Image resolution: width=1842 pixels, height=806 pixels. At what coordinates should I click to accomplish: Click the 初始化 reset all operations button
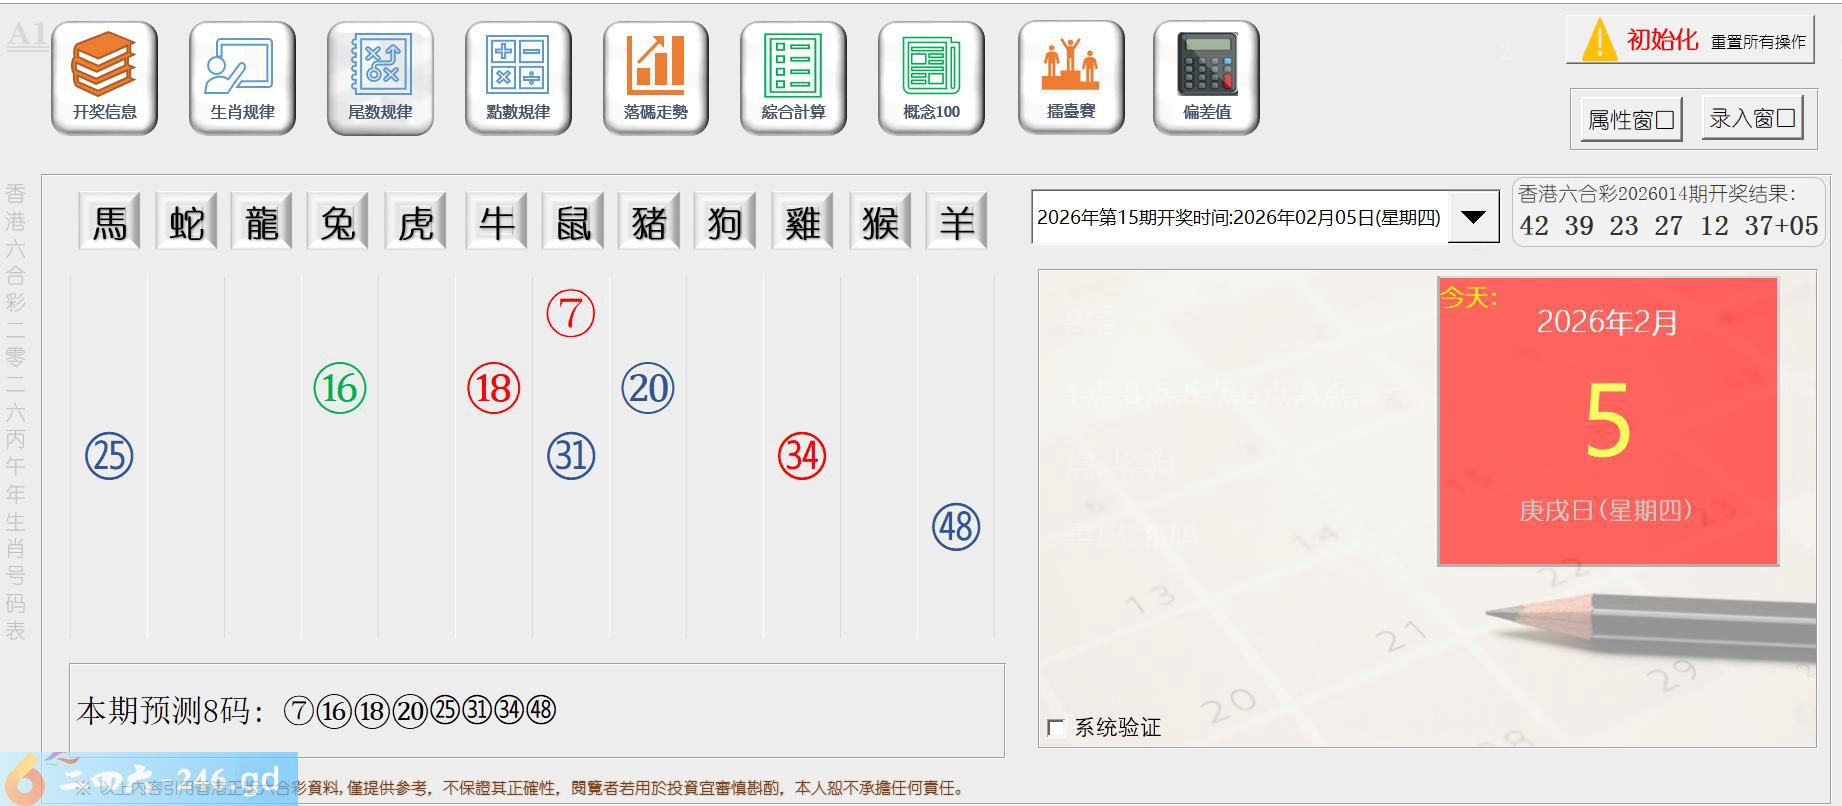tap(1690, 41)
